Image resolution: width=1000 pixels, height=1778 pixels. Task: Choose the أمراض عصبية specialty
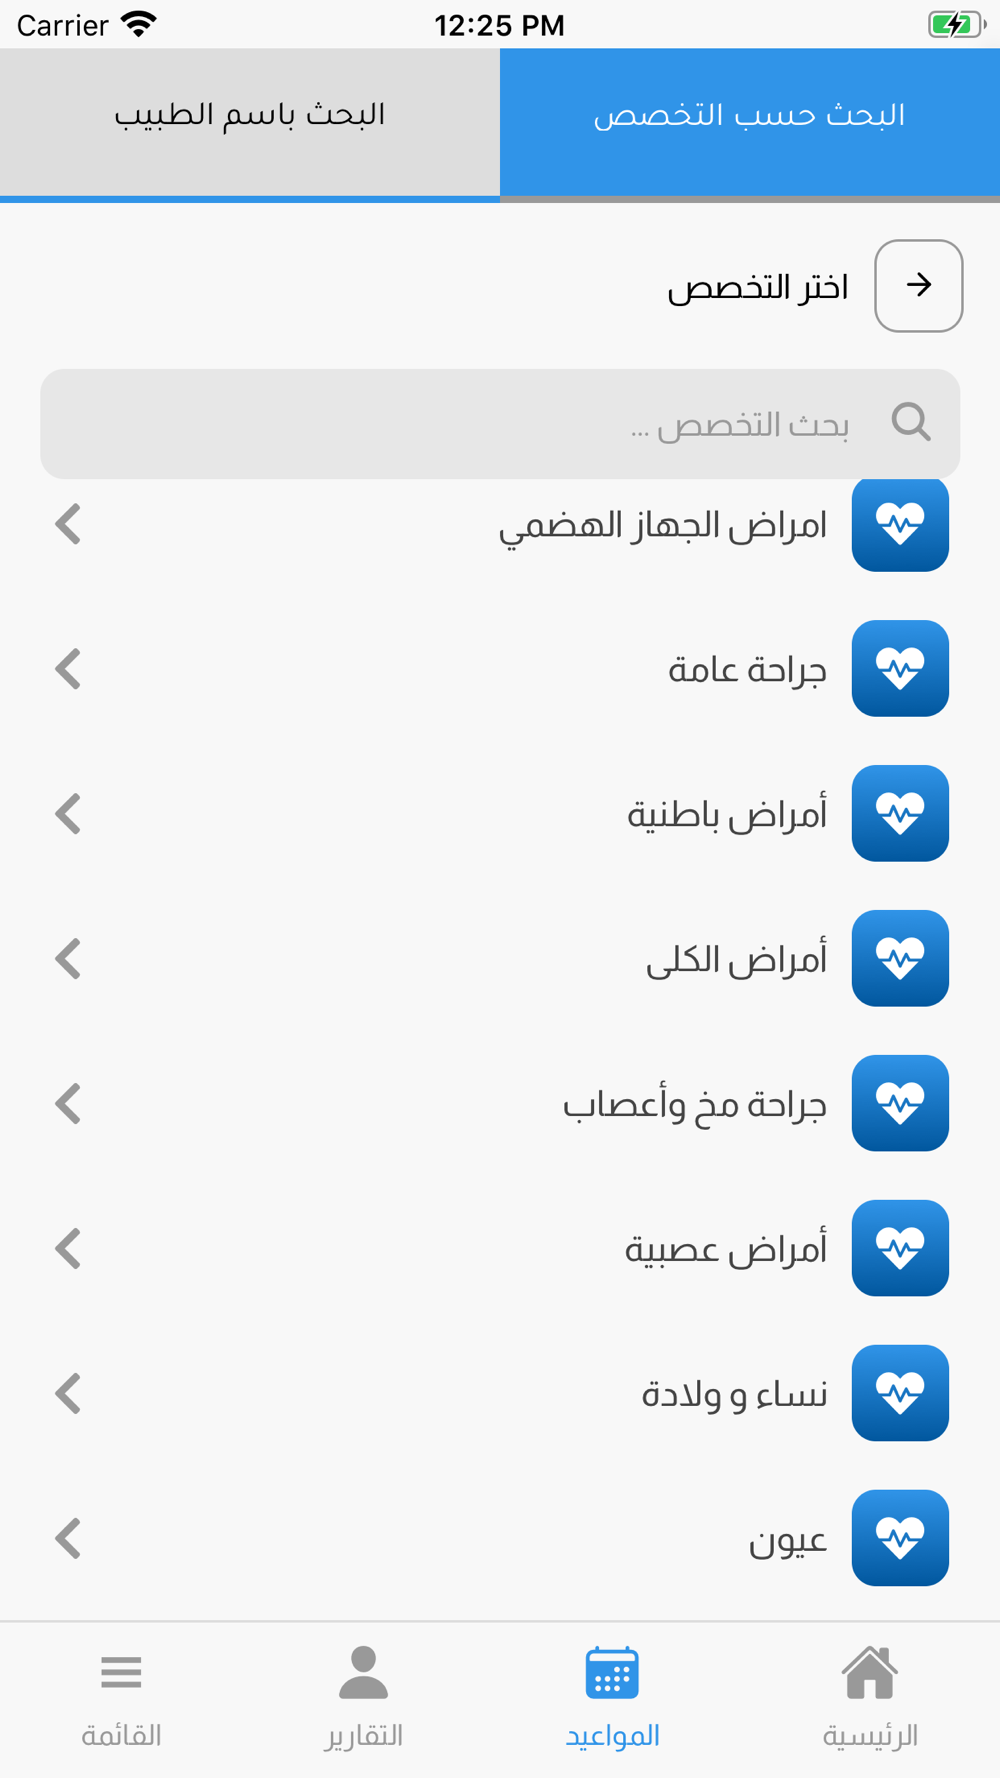[726, 1249]
